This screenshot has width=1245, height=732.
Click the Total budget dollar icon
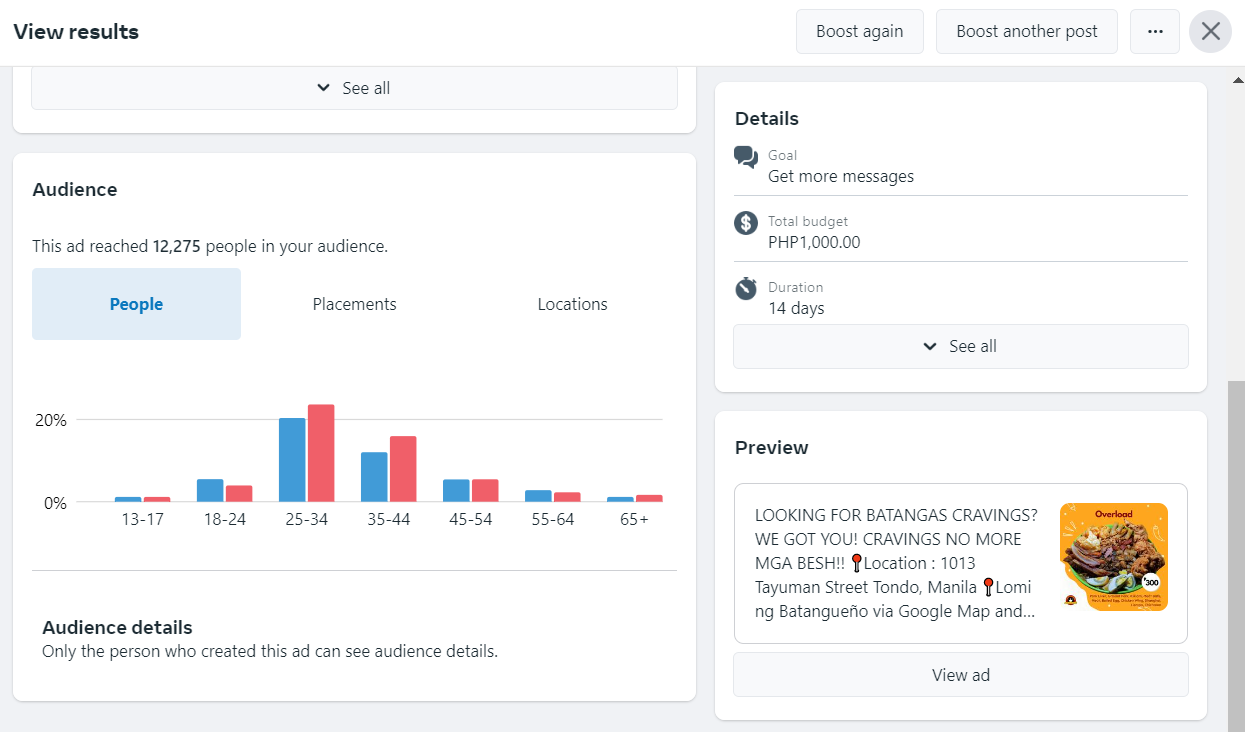point(746,223)
